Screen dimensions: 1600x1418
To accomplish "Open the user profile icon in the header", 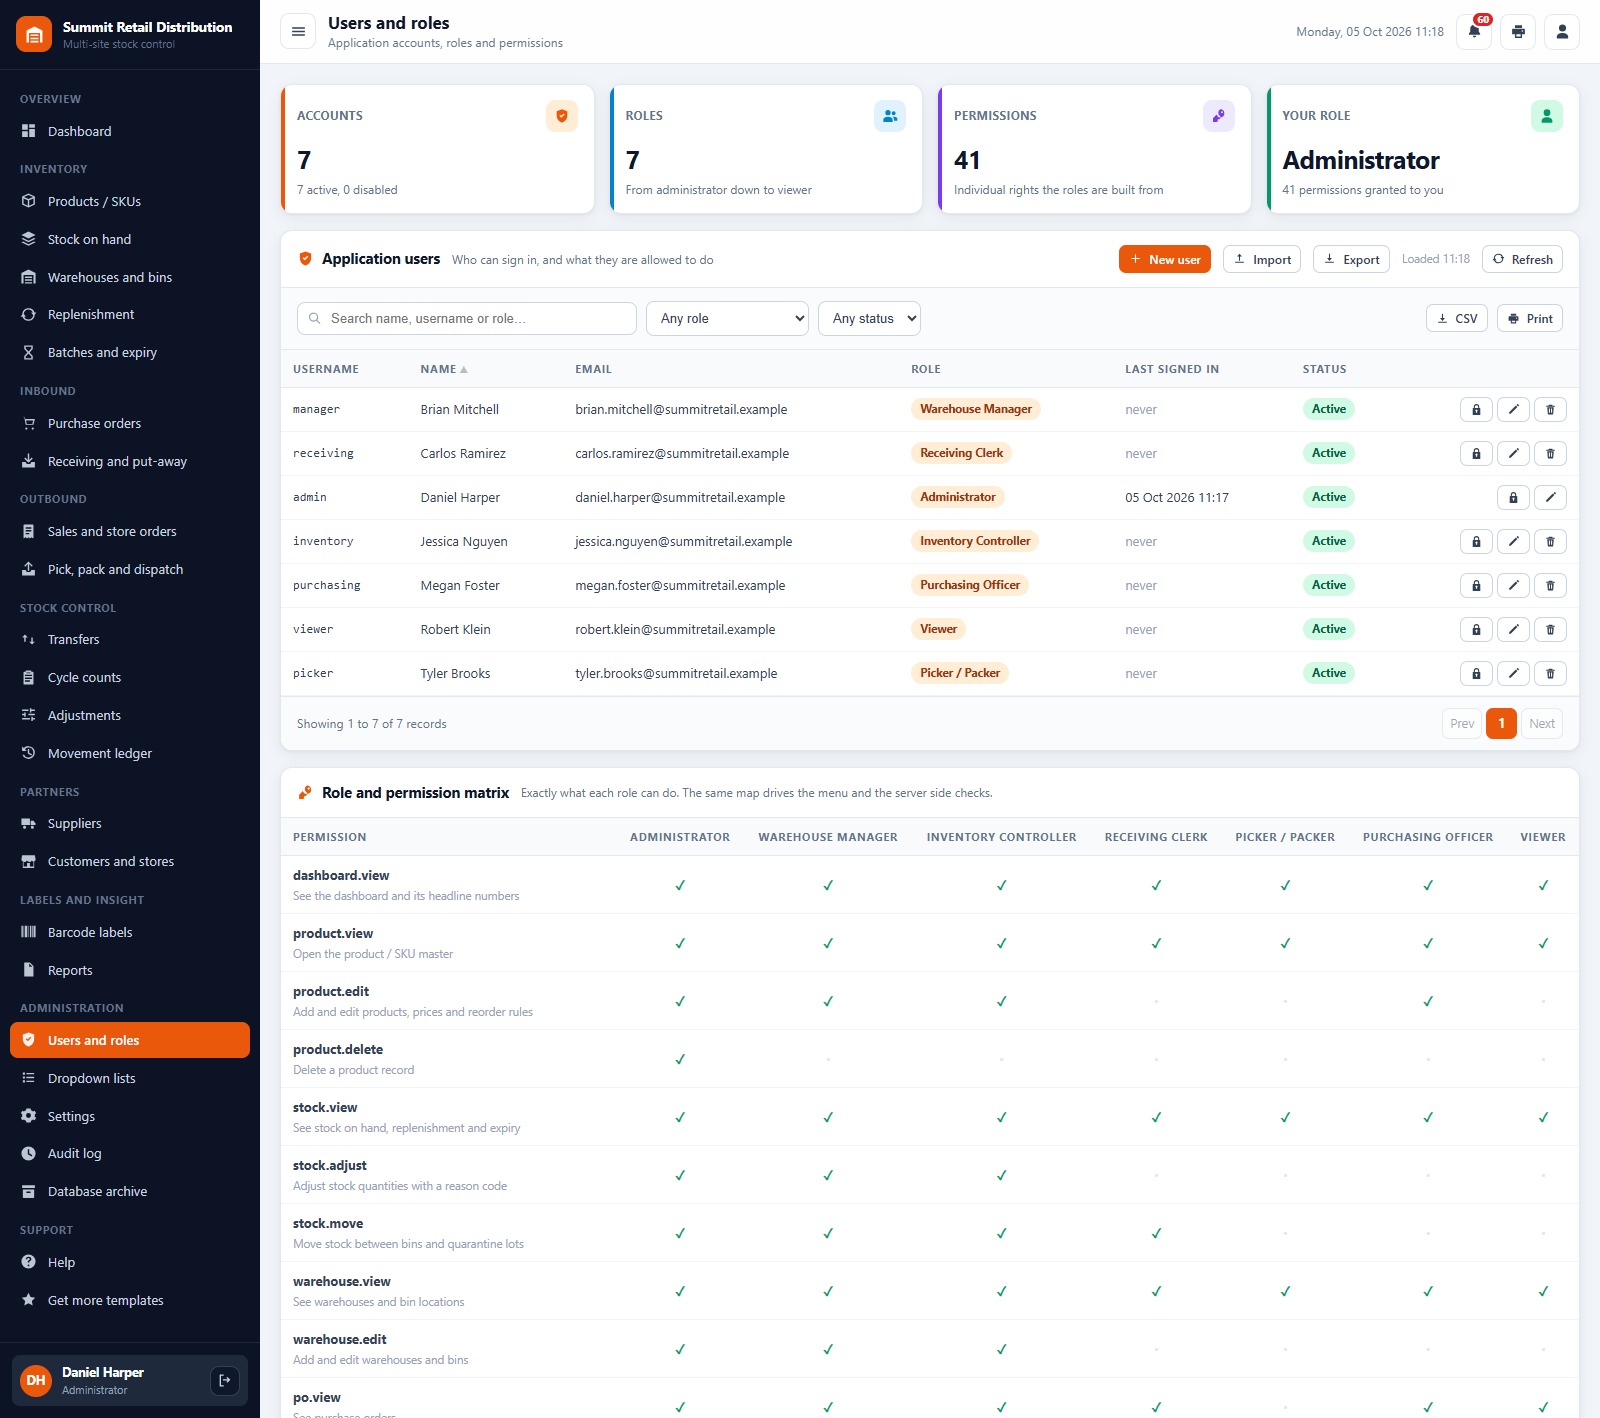I will tap(1562, 32).
